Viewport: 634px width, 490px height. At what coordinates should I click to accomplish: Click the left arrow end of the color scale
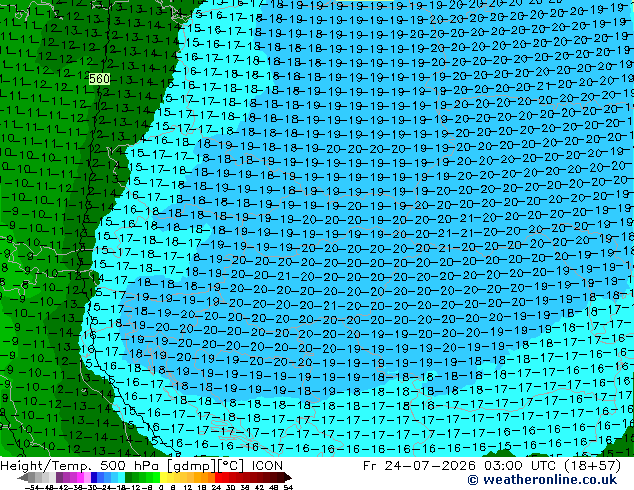(x=23, y=477)
